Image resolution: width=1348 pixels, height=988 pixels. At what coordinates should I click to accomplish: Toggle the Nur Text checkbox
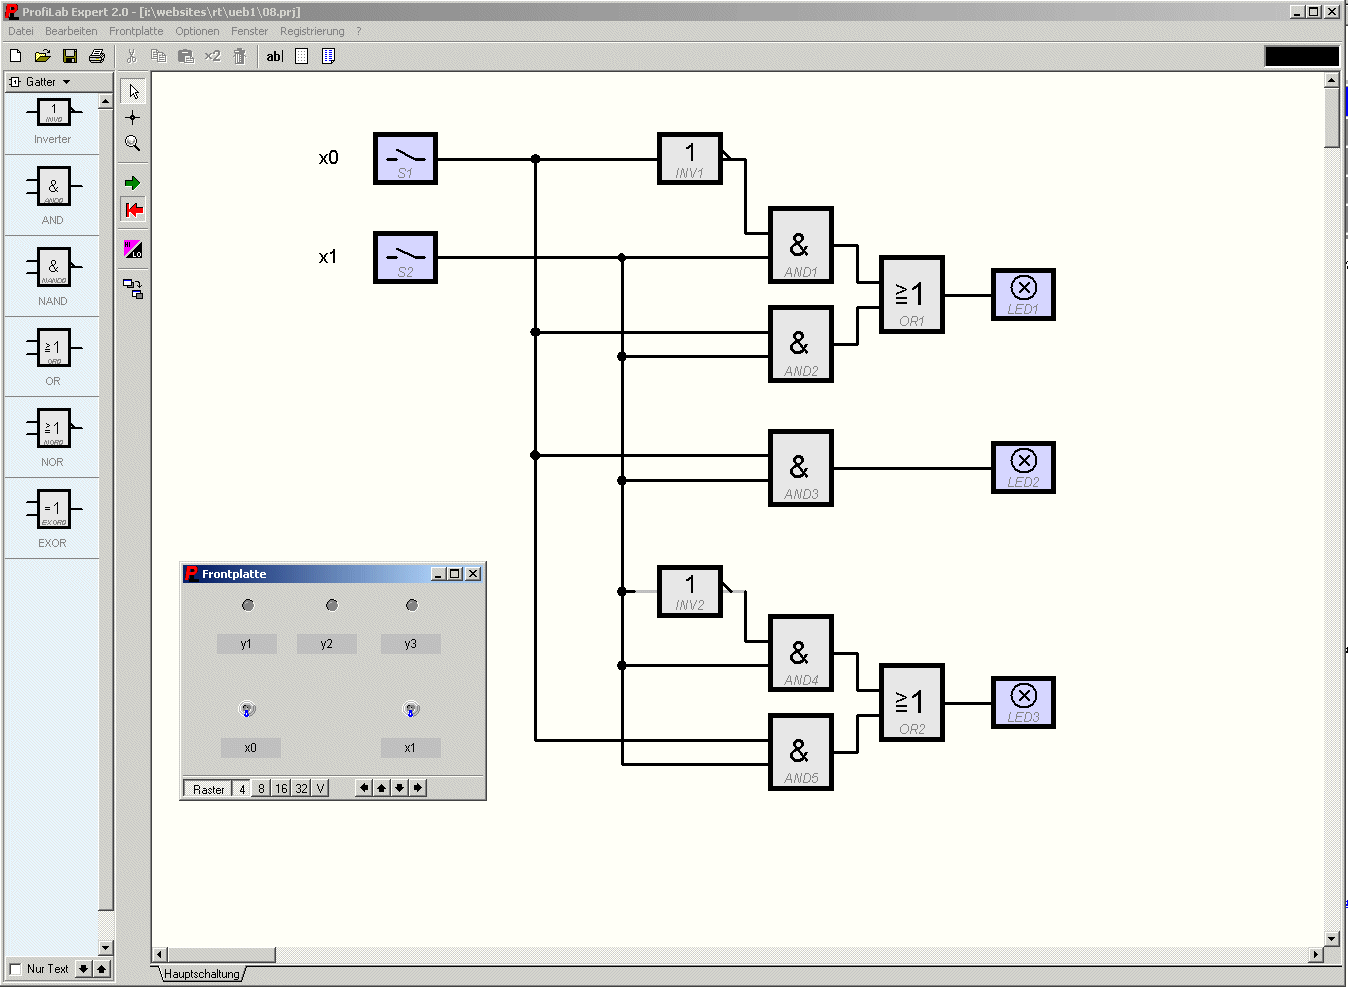tap(15, 969)
